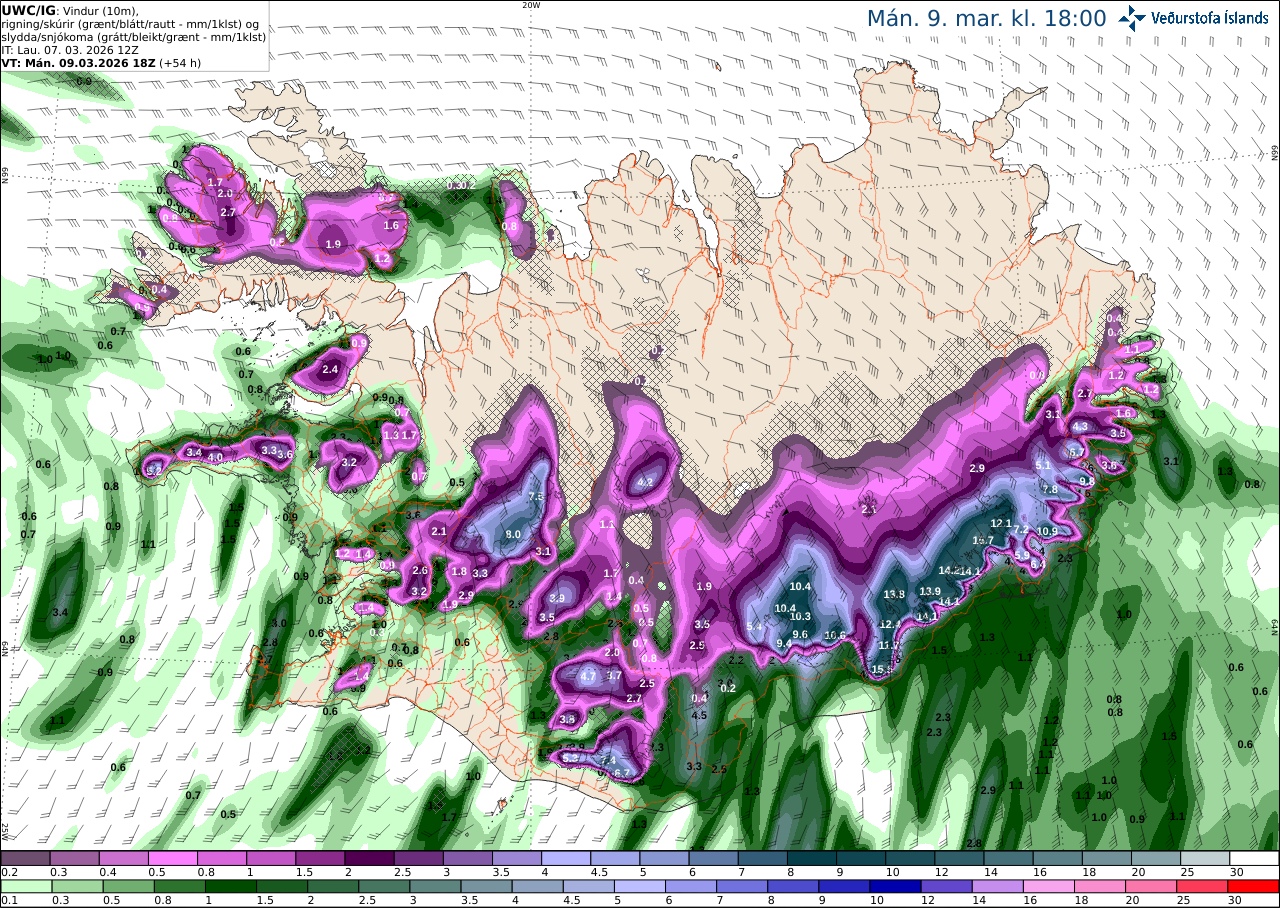This screenshot has width=1280, height=908.
Task: Select the rigning/skúrir legend description line
Action: (x=131, y=23)
